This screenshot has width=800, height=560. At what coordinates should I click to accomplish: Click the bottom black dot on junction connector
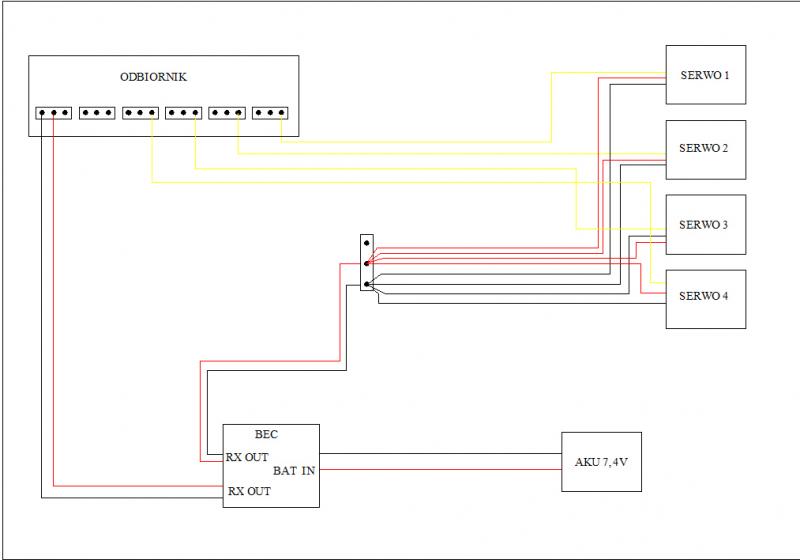point(367,284)
